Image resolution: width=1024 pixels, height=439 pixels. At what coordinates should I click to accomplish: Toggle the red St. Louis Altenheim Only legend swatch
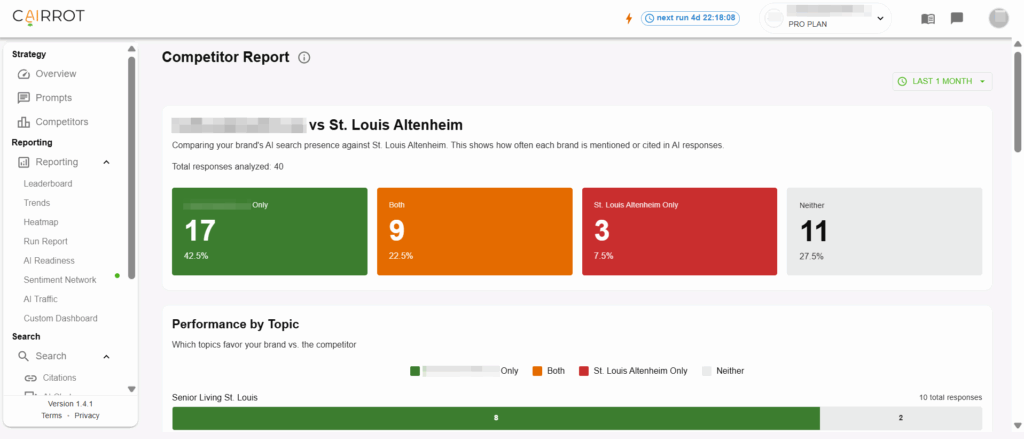coord(583,371)
